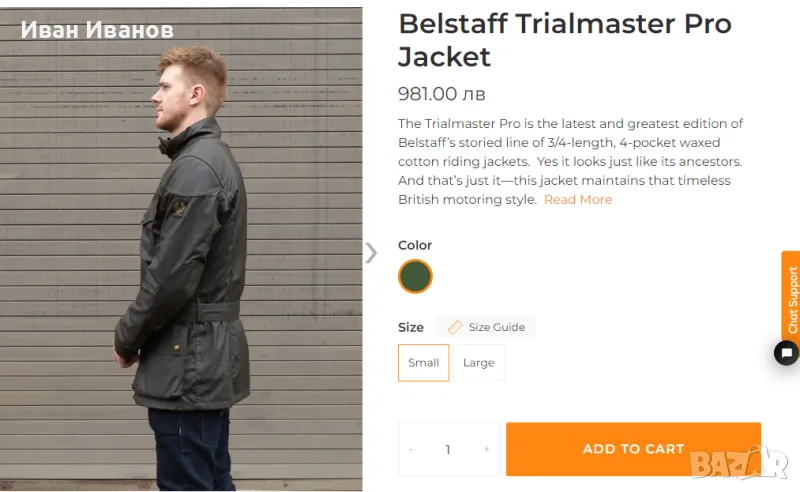Choose the Large size option

478,363
